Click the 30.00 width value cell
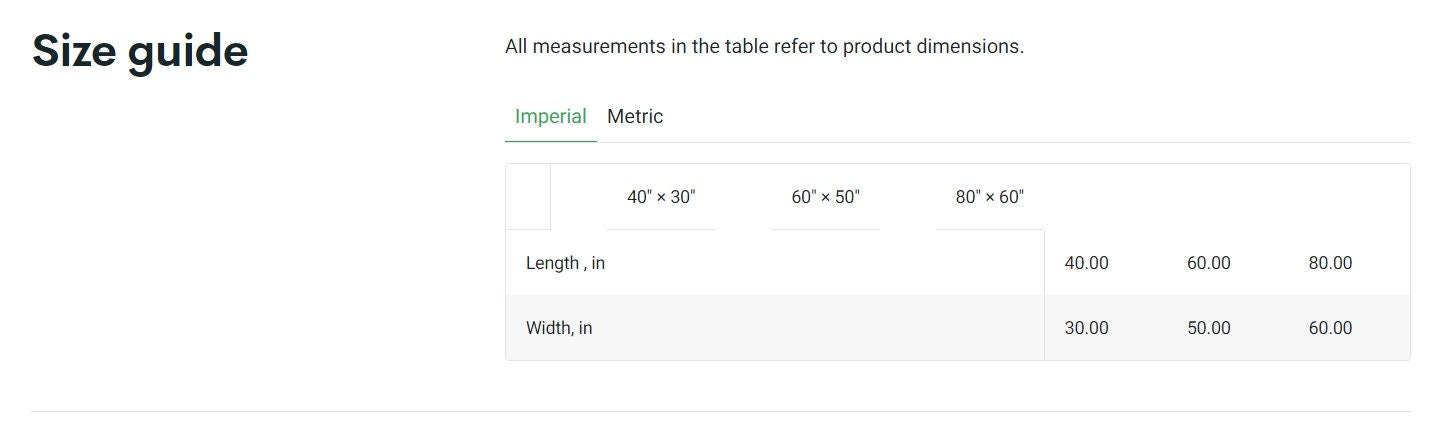Screen dimensions: 1435x443 point(1087,328)
